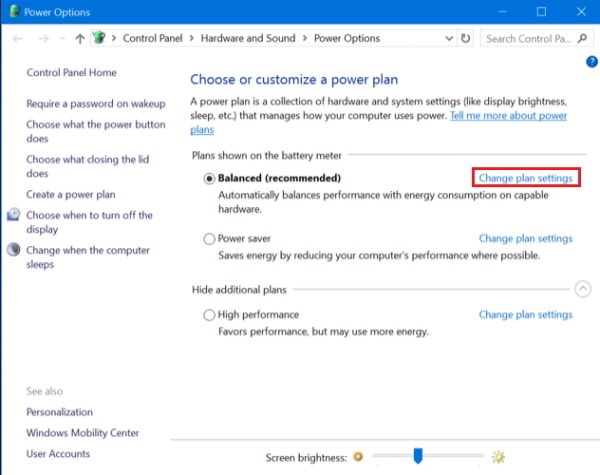This screenshot has width=600, height=475.
Task: Open the recent locations dropdown arrow
Action: 63,38
